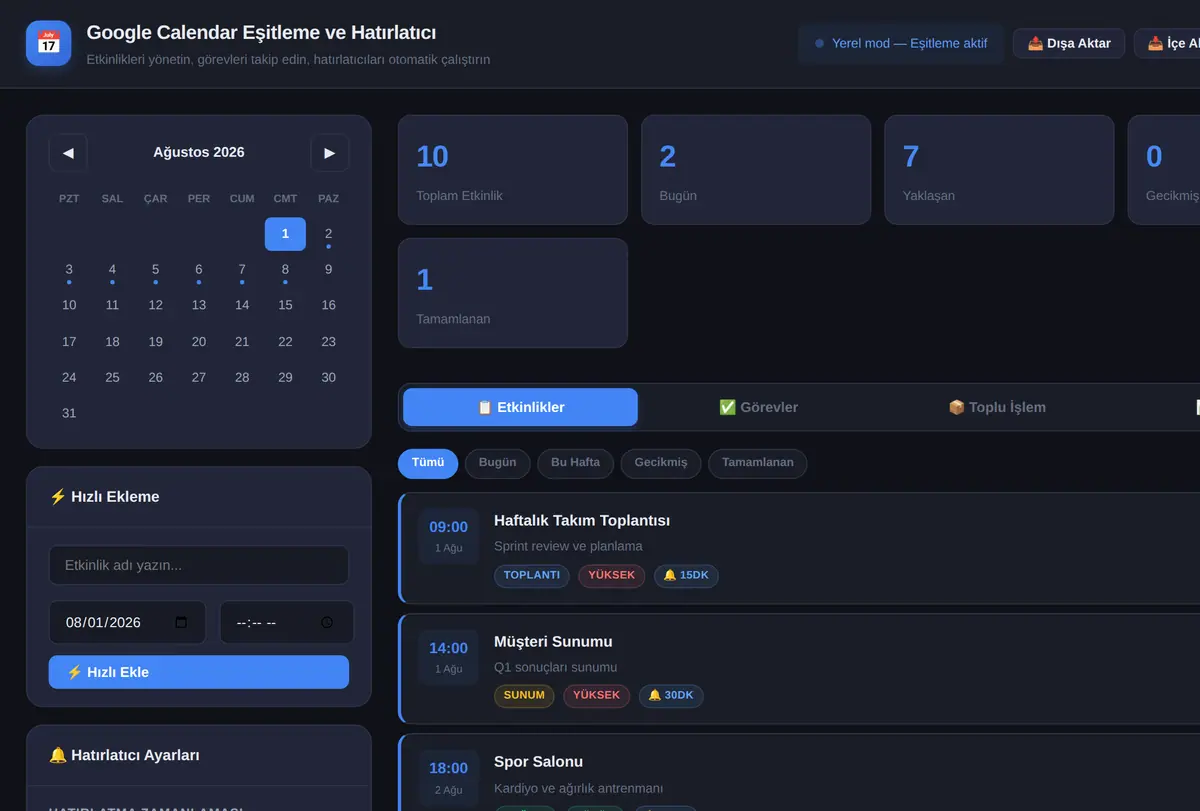Click the SUNUM tag badge
This screenshot has width=1200, height=811.
[524, 696]
